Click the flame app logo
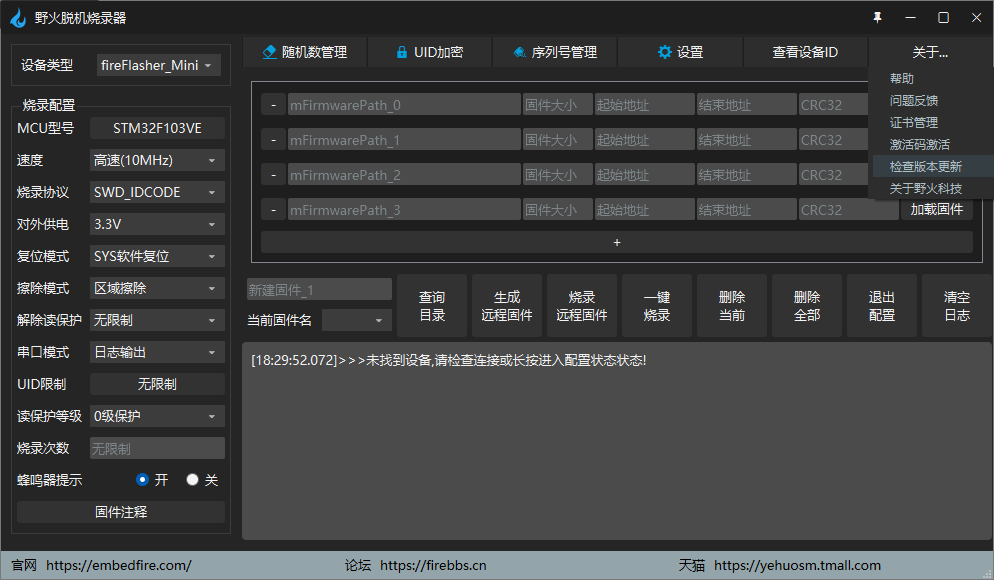 (x=18, y=18)
